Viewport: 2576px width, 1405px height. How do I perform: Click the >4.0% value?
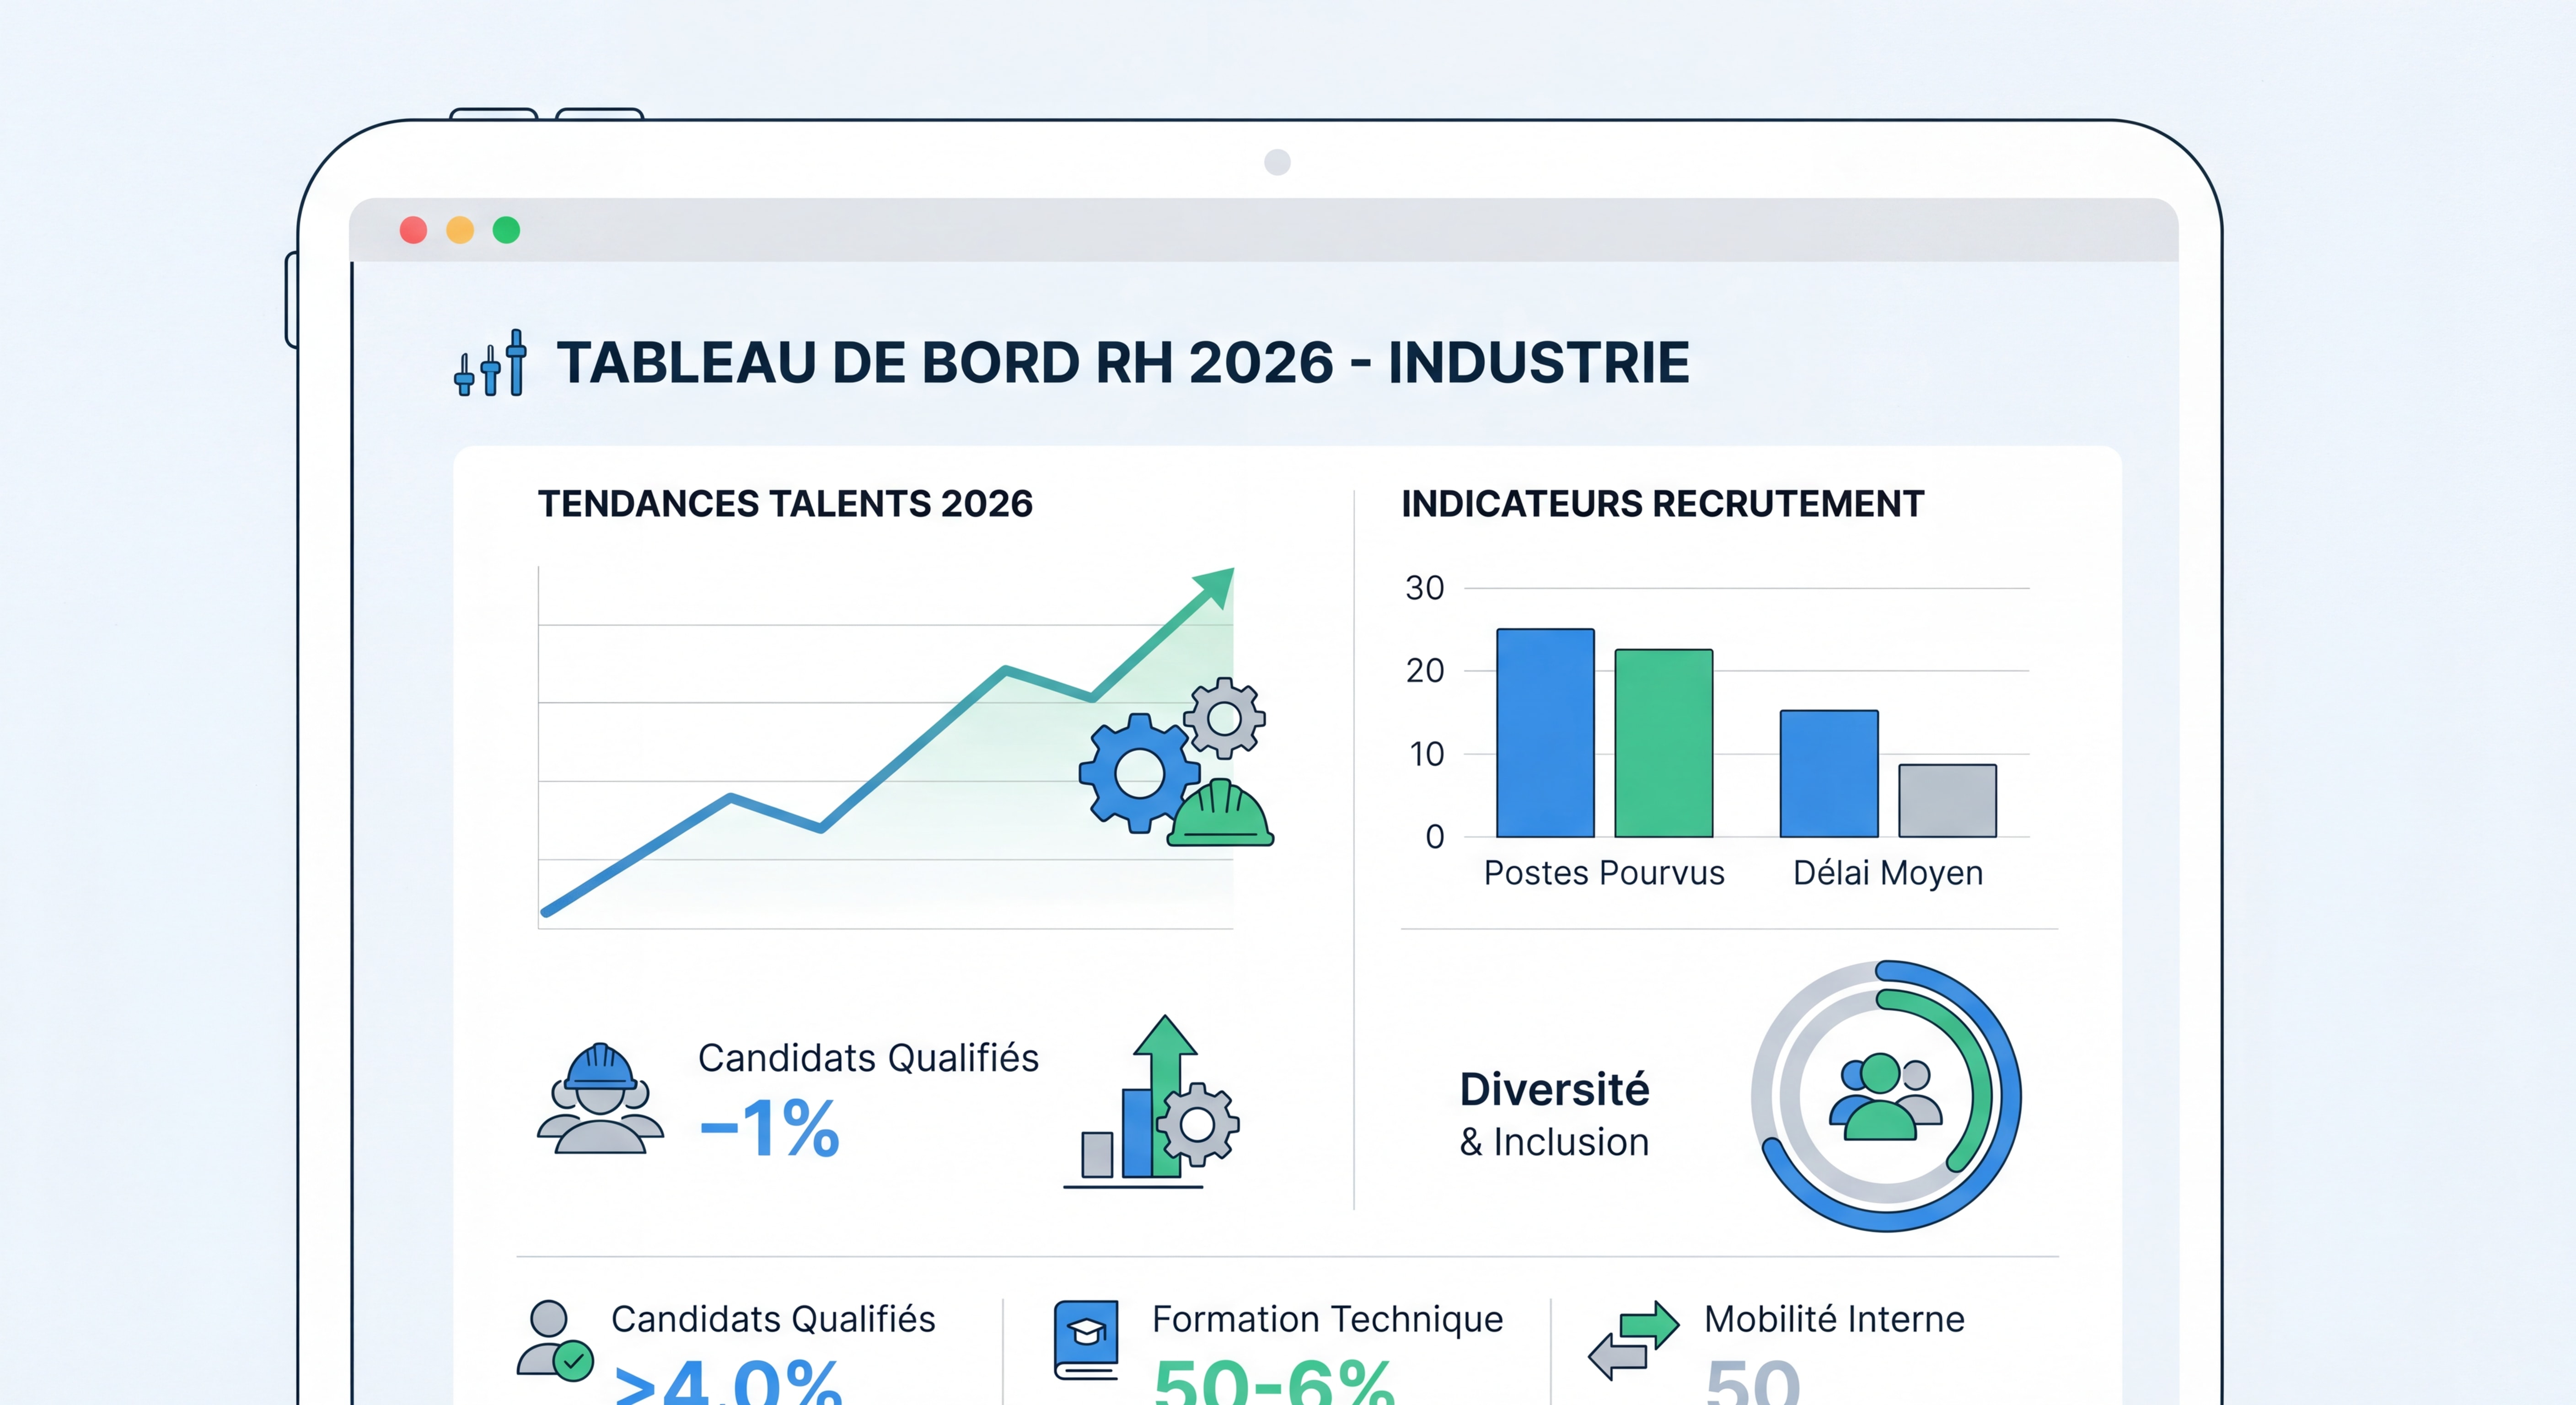(728, 1383)
